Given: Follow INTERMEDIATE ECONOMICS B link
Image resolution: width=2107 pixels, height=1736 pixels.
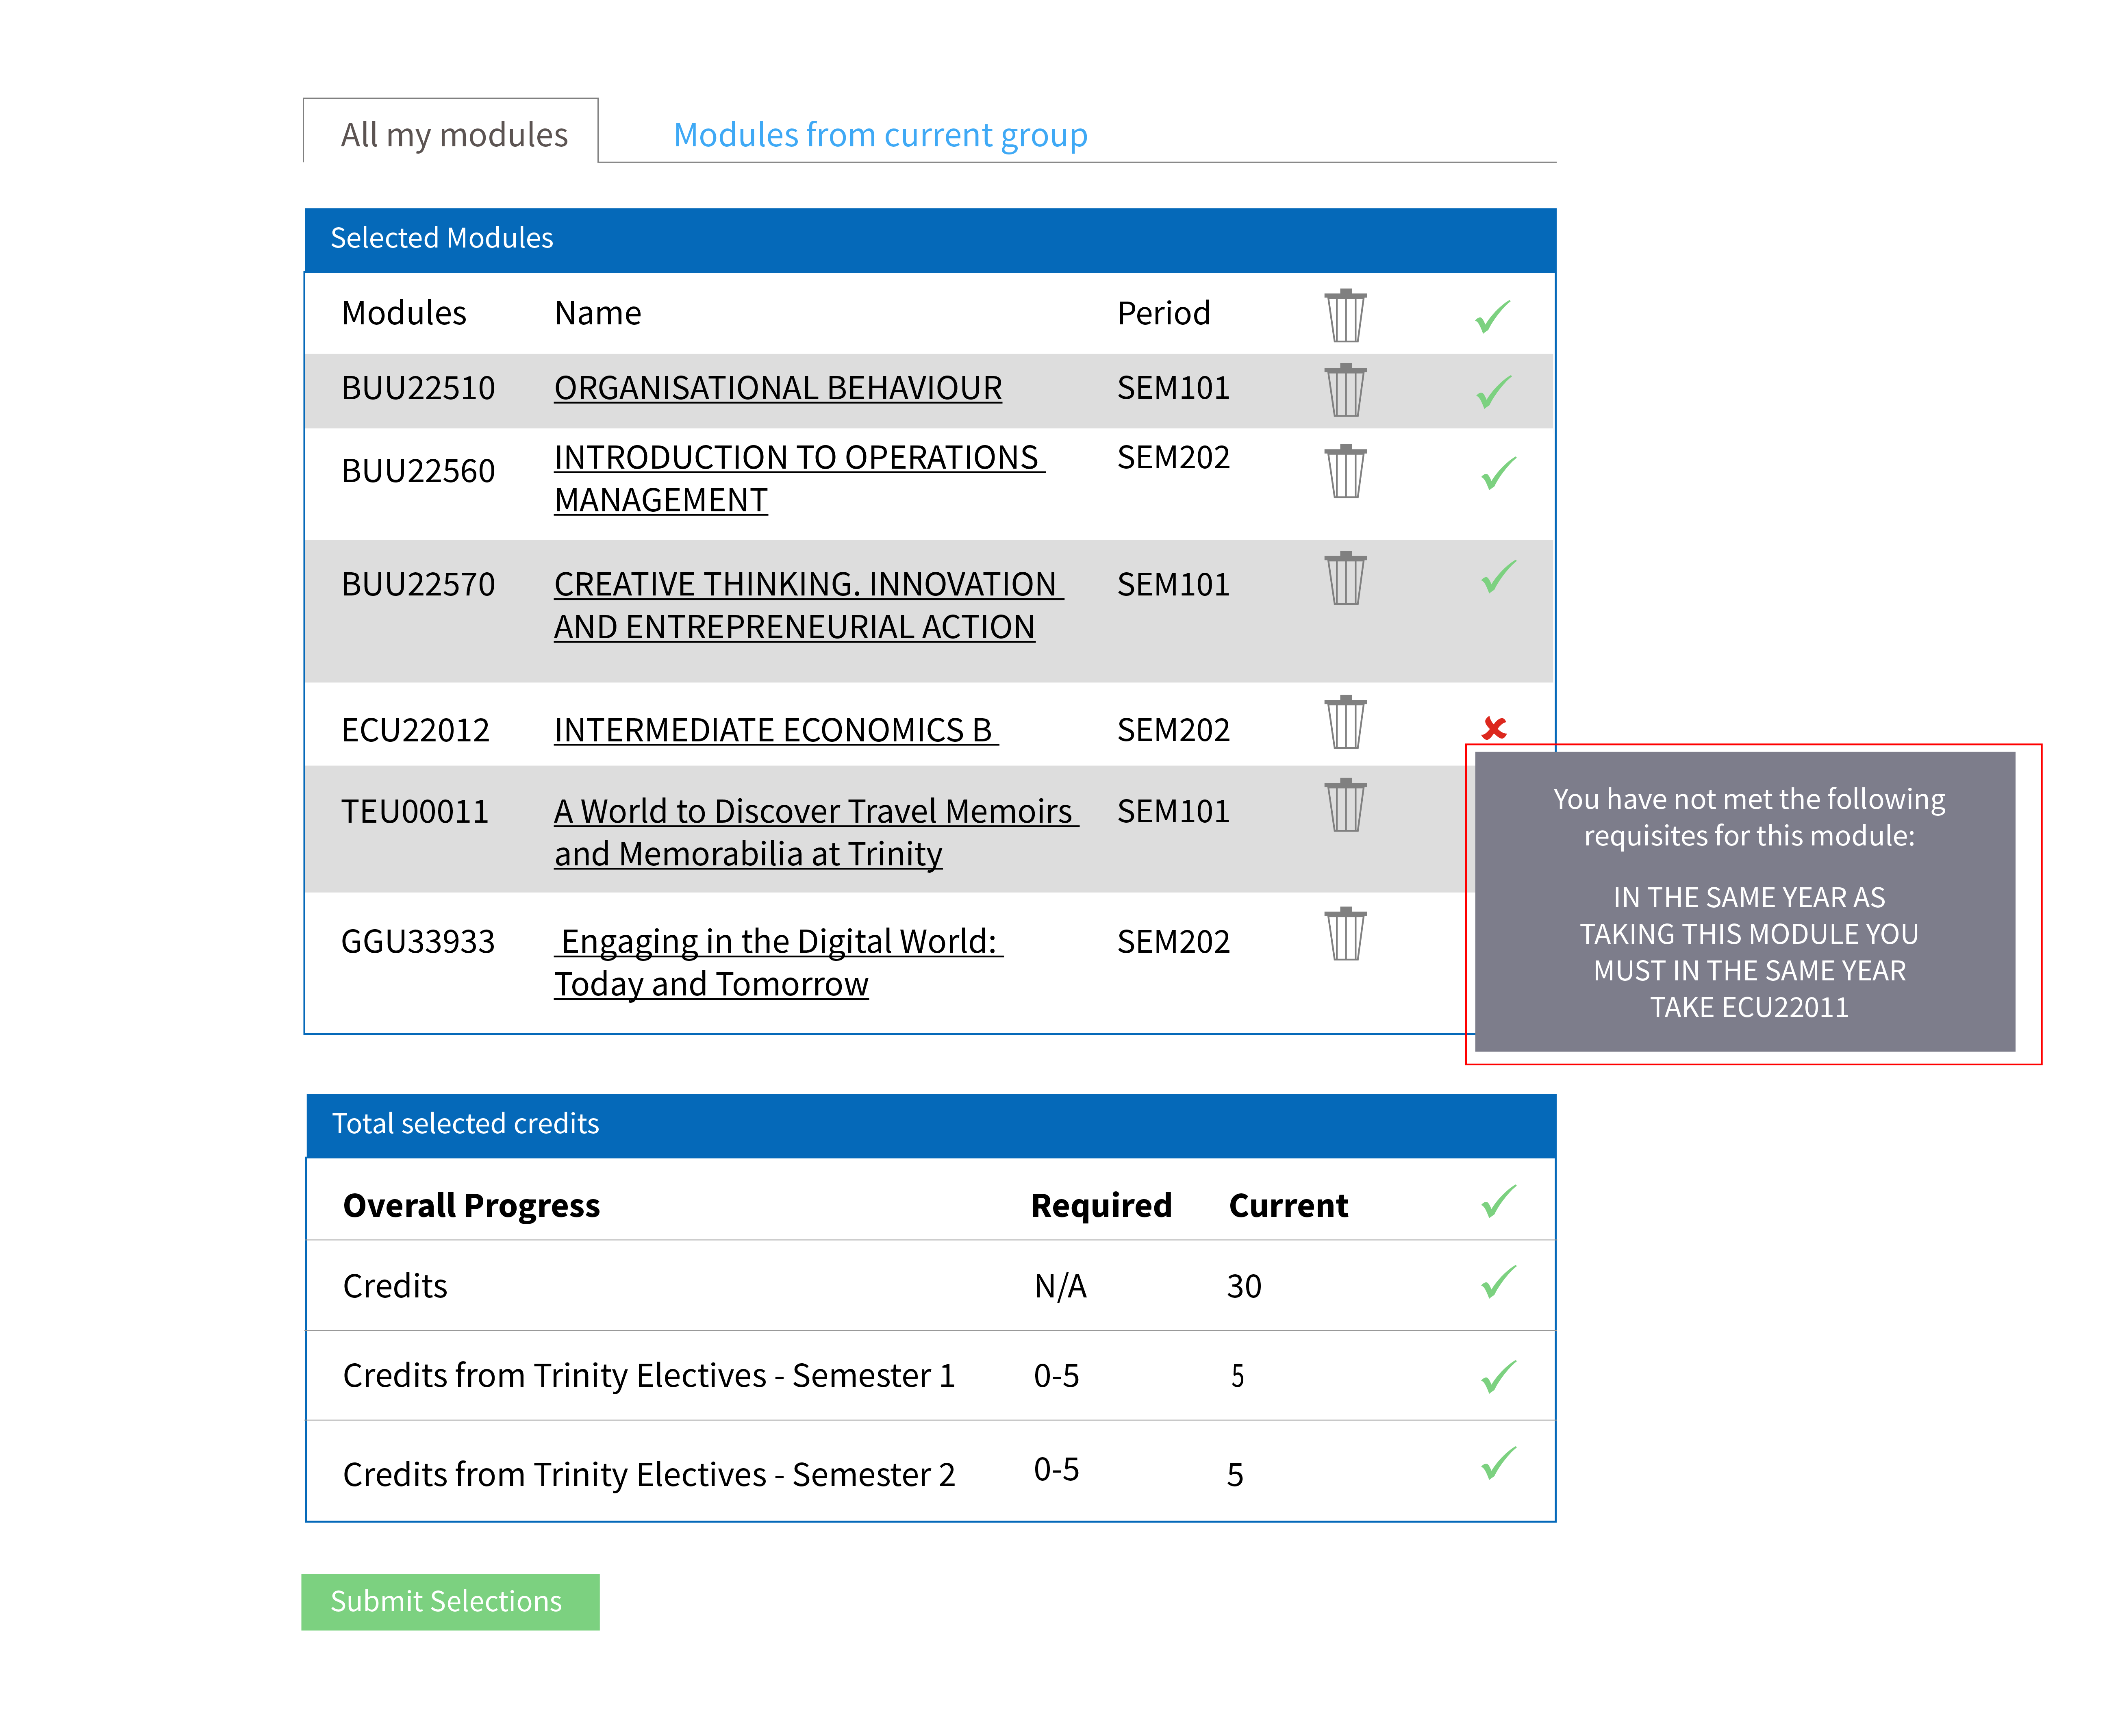Looking at the screenshot, I should (775, 731).
